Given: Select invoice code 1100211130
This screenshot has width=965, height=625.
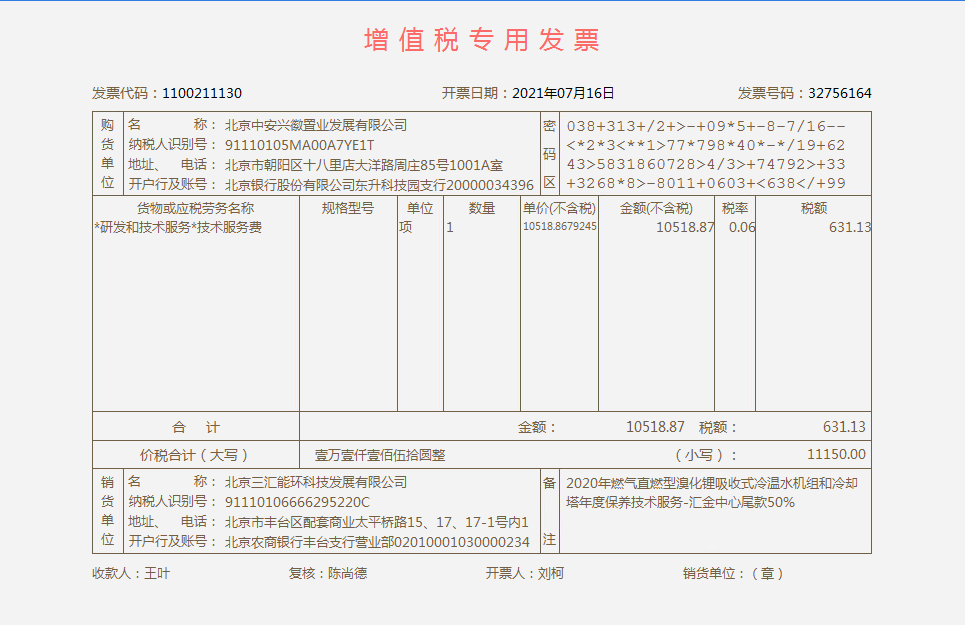Looking at the screenshot, I should (x=202, y=94).
